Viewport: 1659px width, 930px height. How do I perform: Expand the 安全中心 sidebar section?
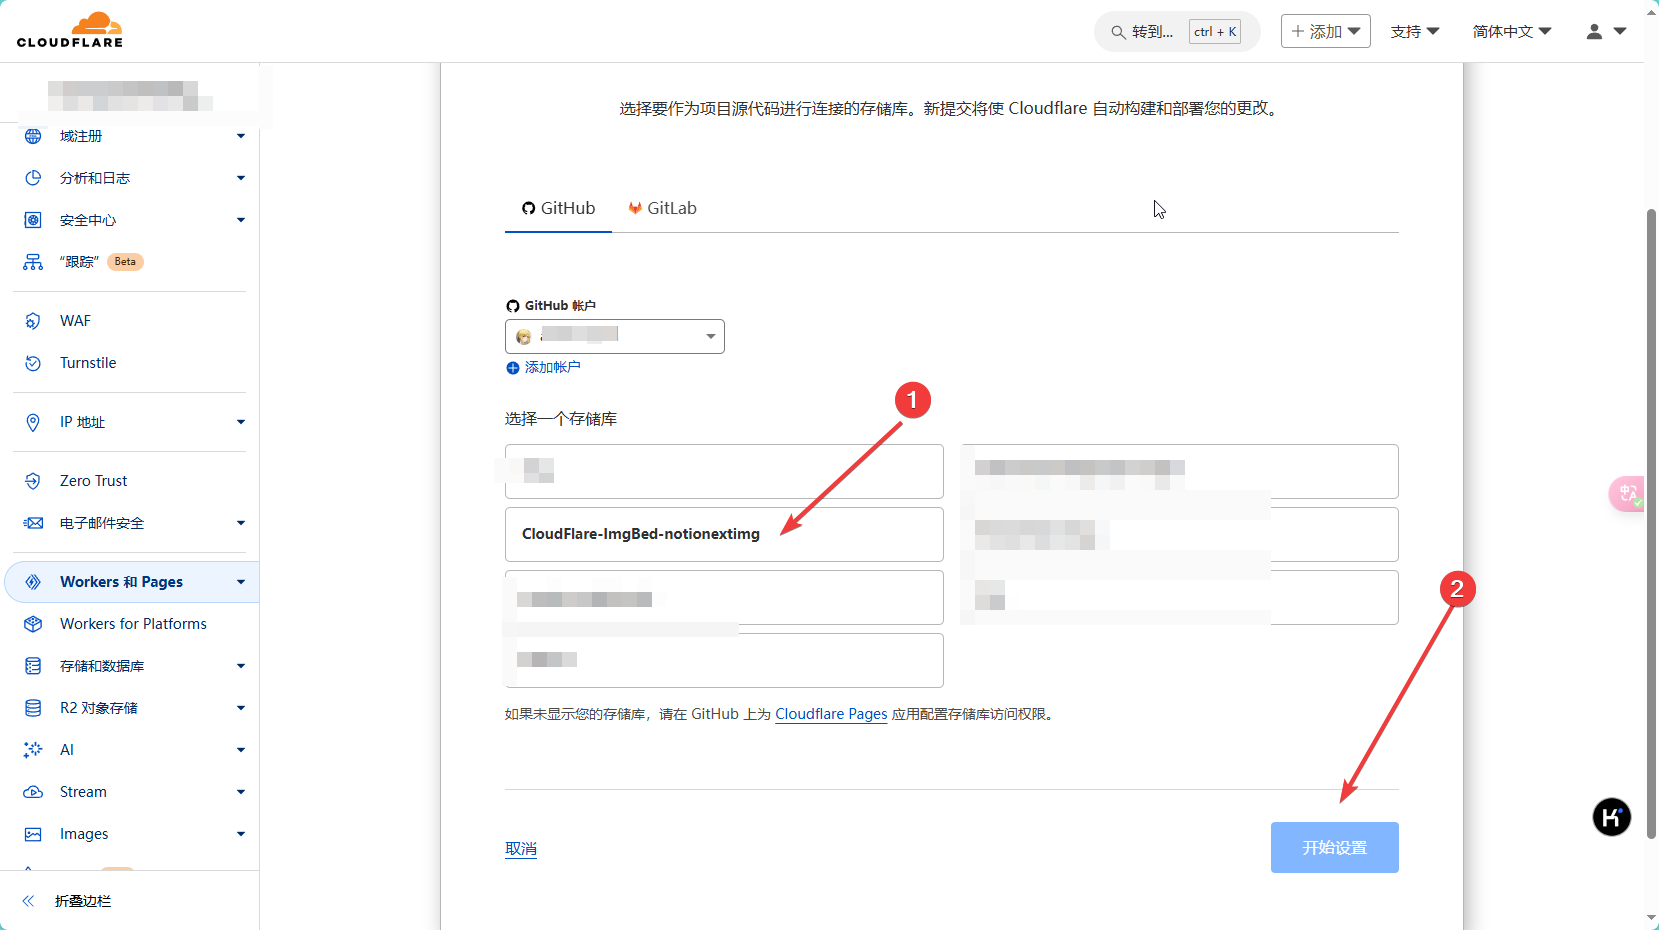[x=241, y=220]
